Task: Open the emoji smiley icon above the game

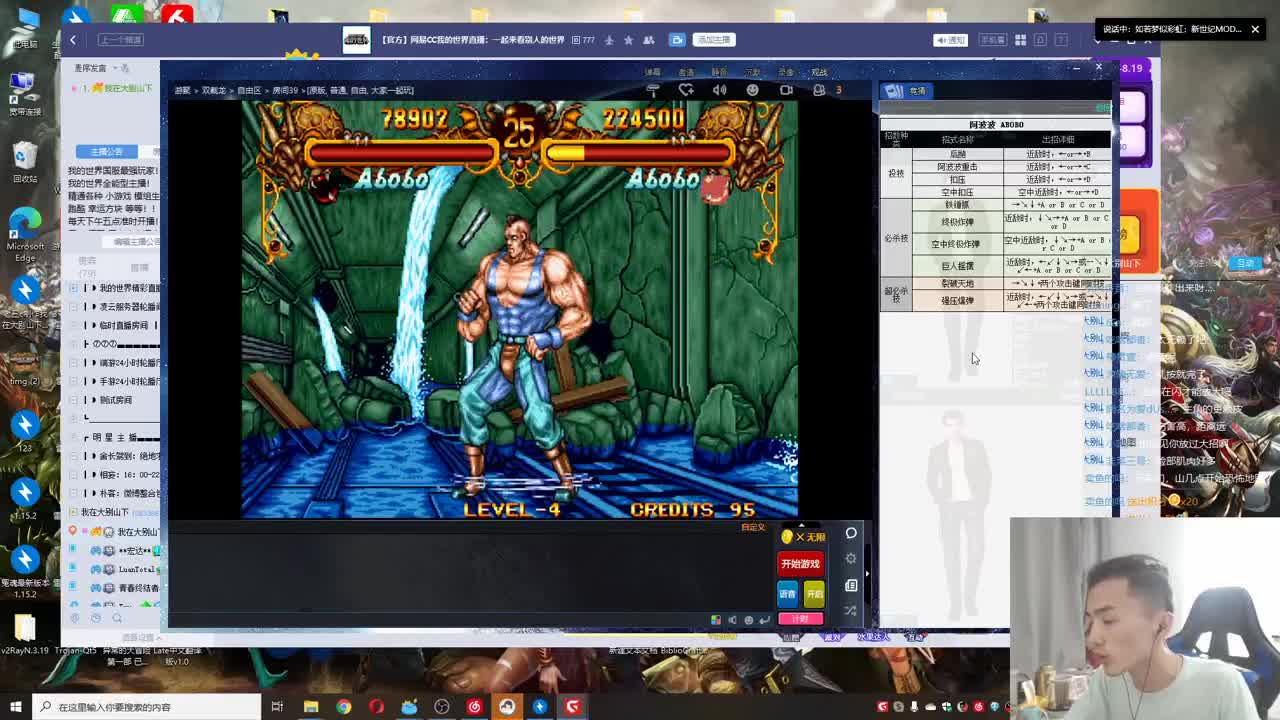Action: pyautogui.click(x=752, y=90)
